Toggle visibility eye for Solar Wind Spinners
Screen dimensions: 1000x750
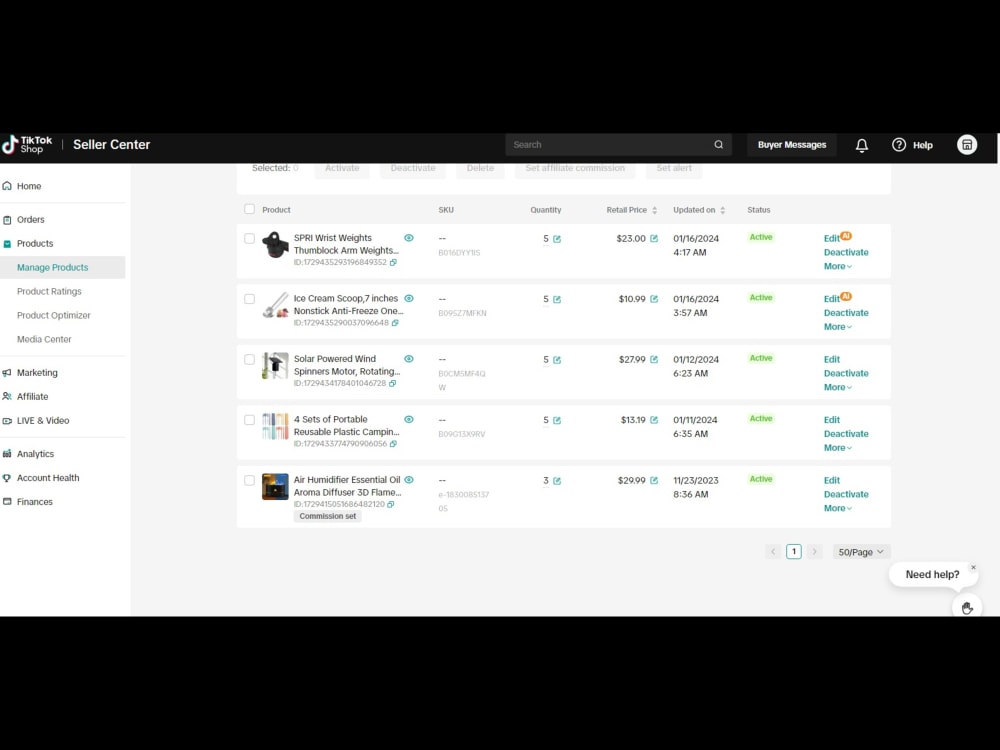[409, 359]
